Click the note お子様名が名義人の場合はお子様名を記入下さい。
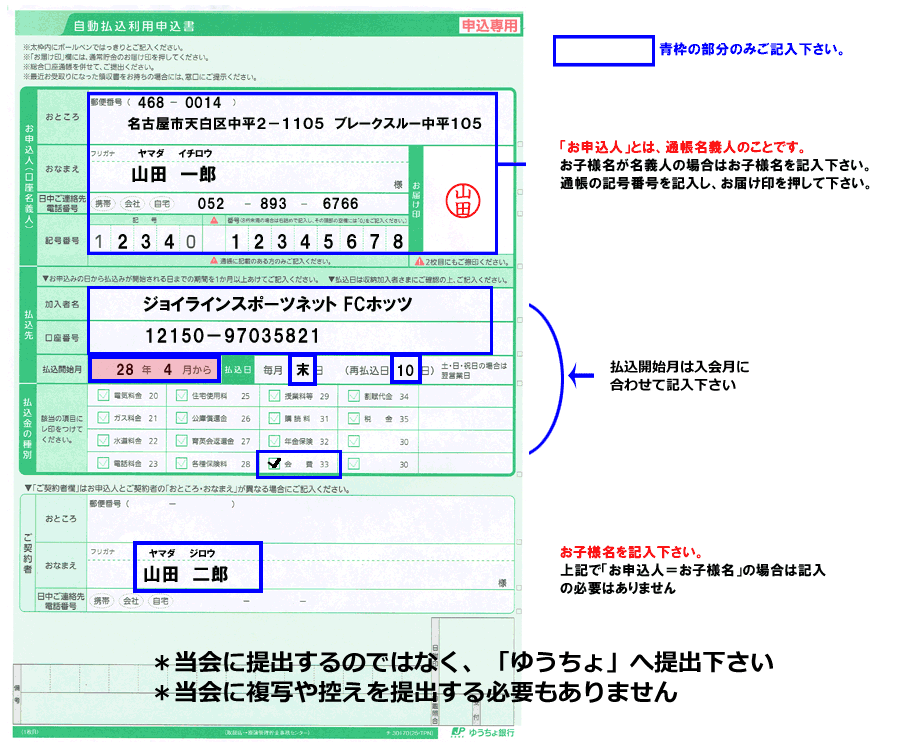This screenshot has width=902, height=745. coord(716,166)
